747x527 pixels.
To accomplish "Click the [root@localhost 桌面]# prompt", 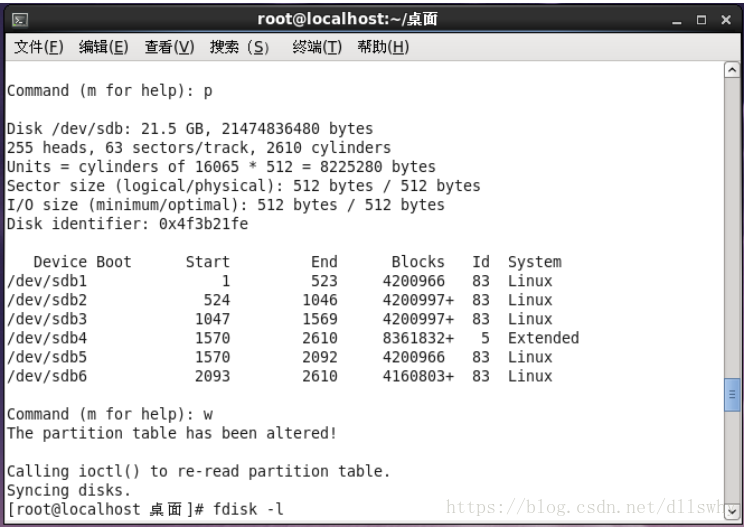I will coord(106,509).
